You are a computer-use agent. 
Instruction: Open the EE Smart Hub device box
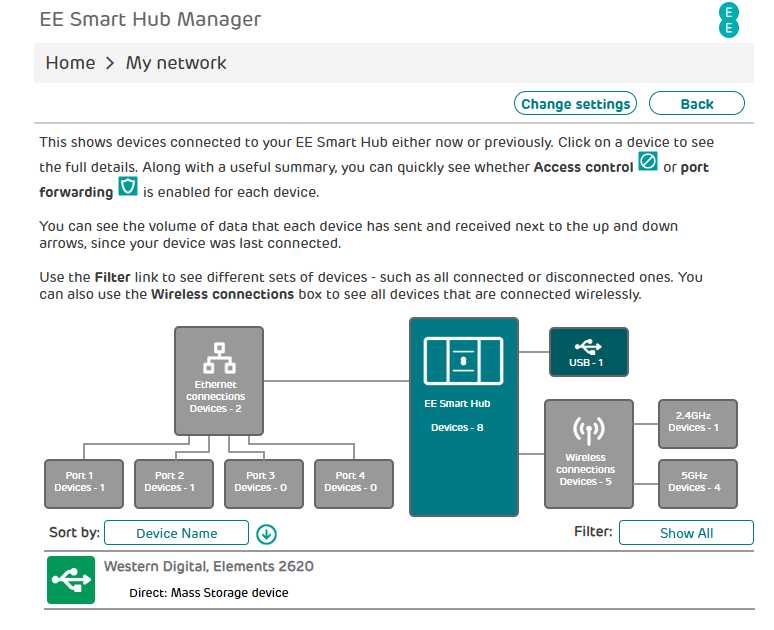tap(464, 417)
